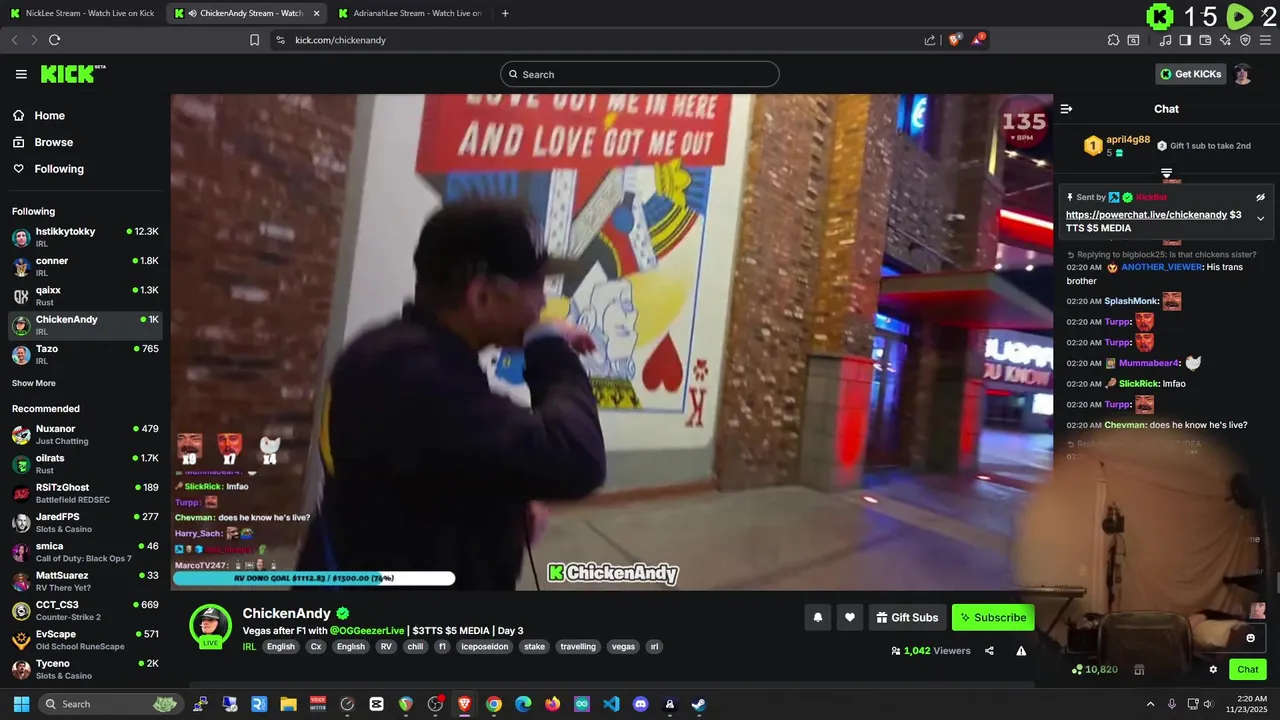Open Windows Start menu

point(21,704)
